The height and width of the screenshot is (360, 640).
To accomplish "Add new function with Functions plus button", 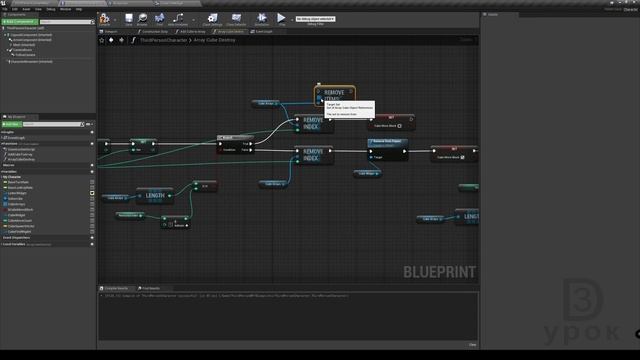I will (92, 144).
